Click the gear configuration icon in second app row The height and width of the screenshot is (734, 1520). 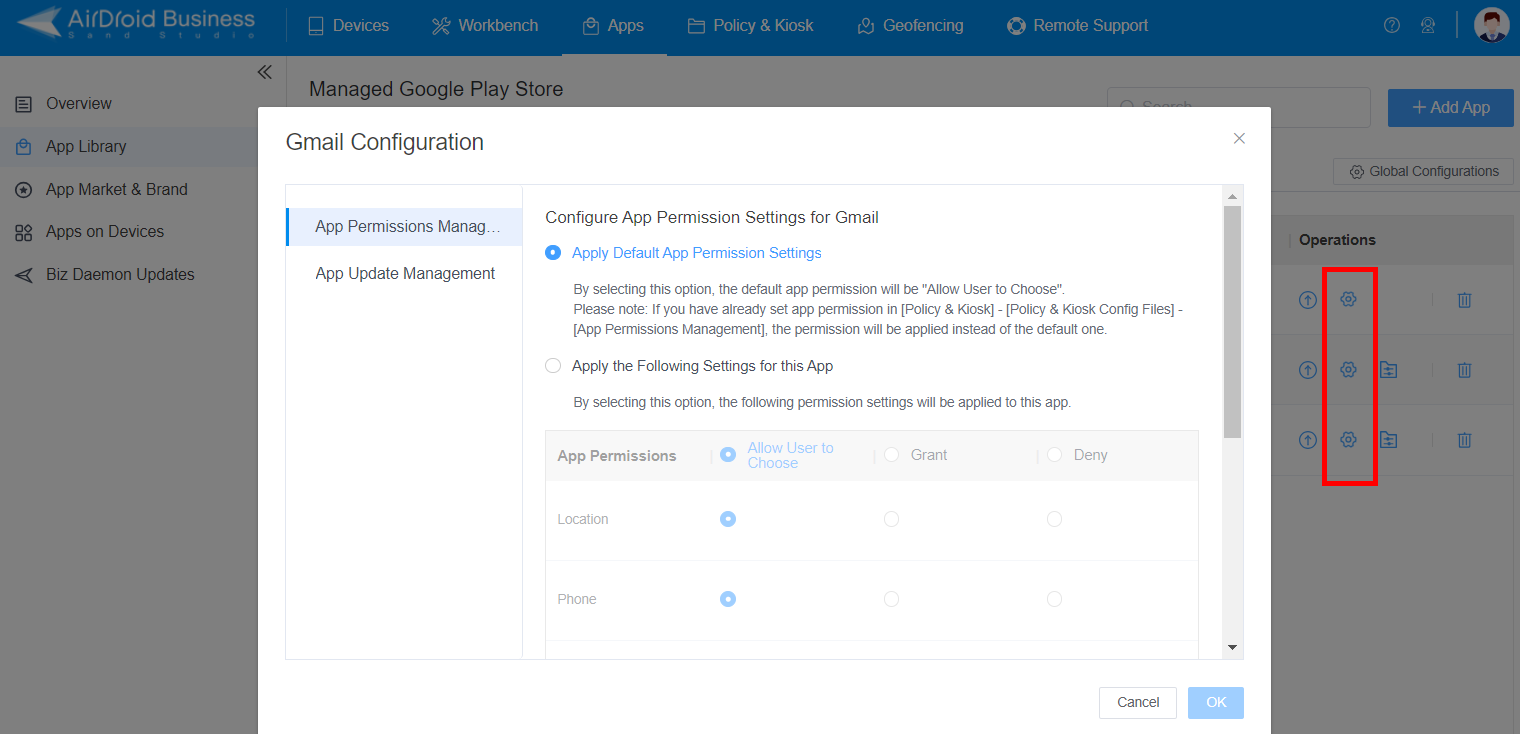[x=1348, y=370]
